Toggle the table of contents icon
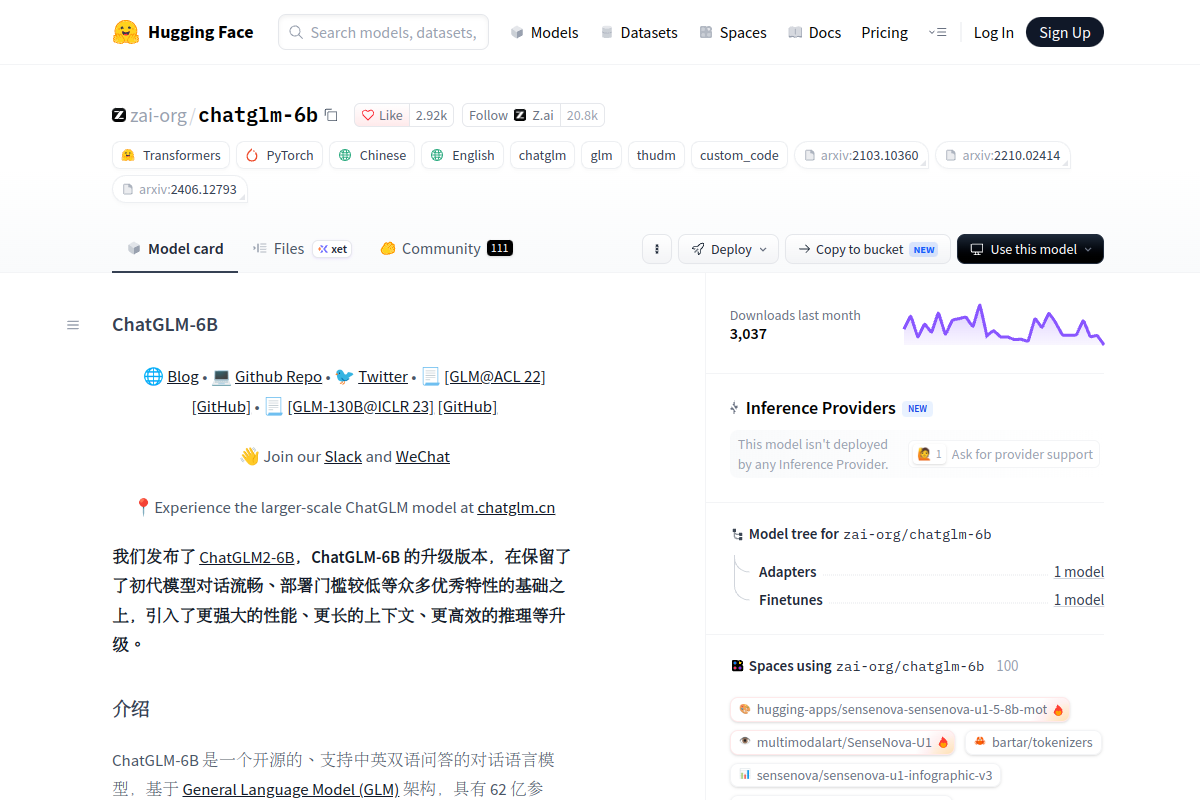The image size is (1200, 800). pyautogui.click(x=73, y=325)
